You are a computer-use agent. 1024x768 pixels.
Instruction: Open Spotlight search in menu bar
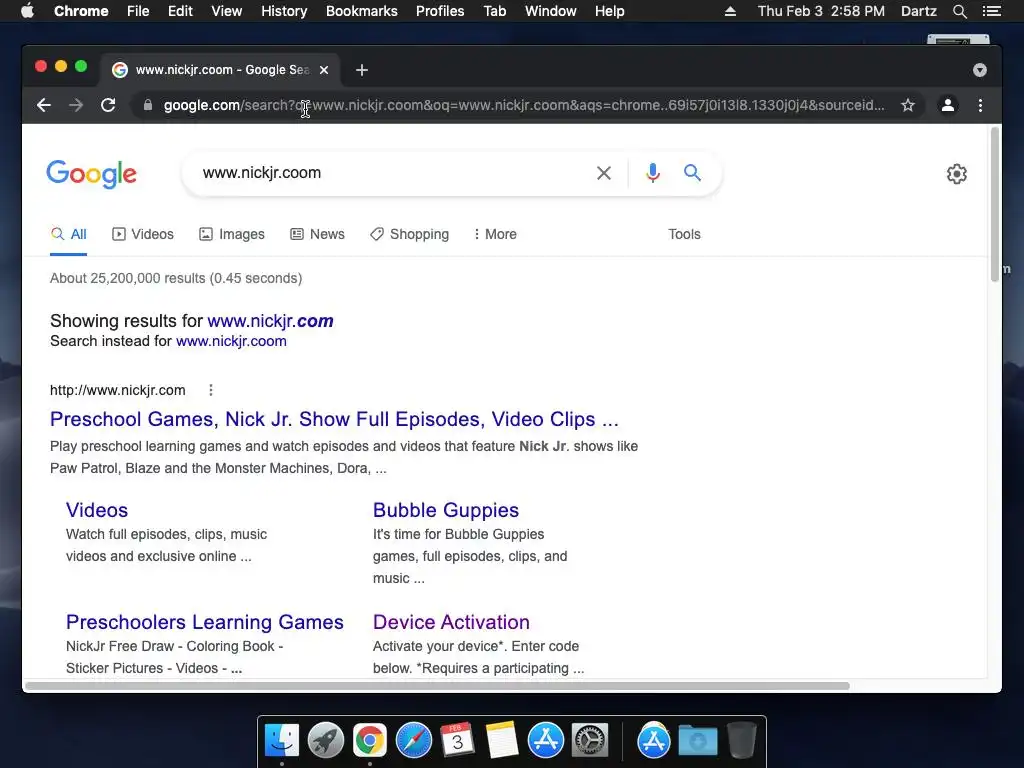point(959,11)
